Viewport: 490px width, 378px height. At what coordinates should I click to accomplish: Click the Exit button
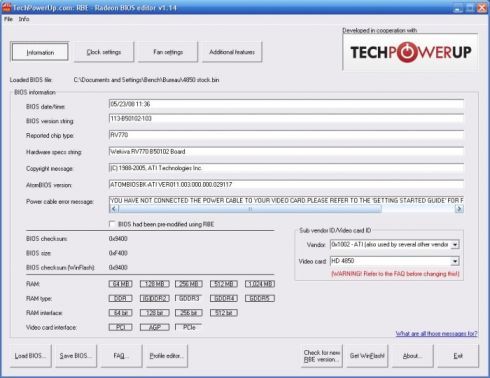tap(458, 356)
